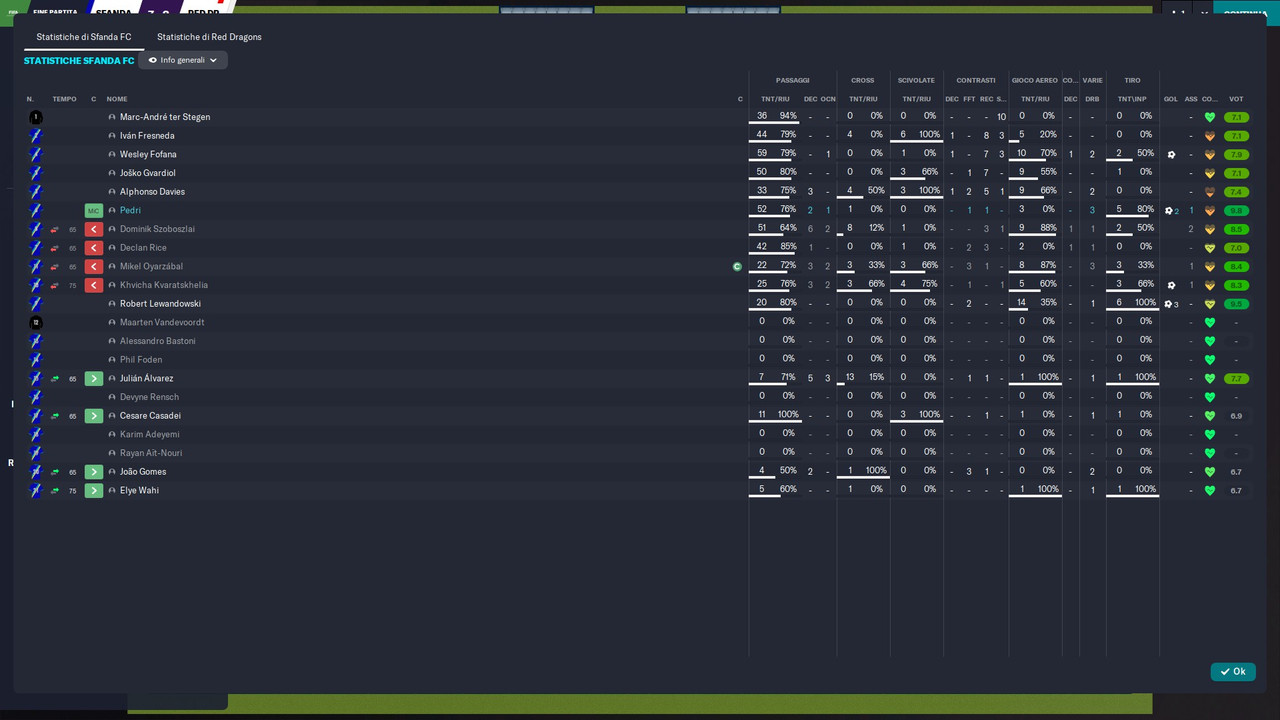Screen dimensions: 1280x720
Task: Click the goal ball icon in Lewandowski's row
Action: point(1168,304)
